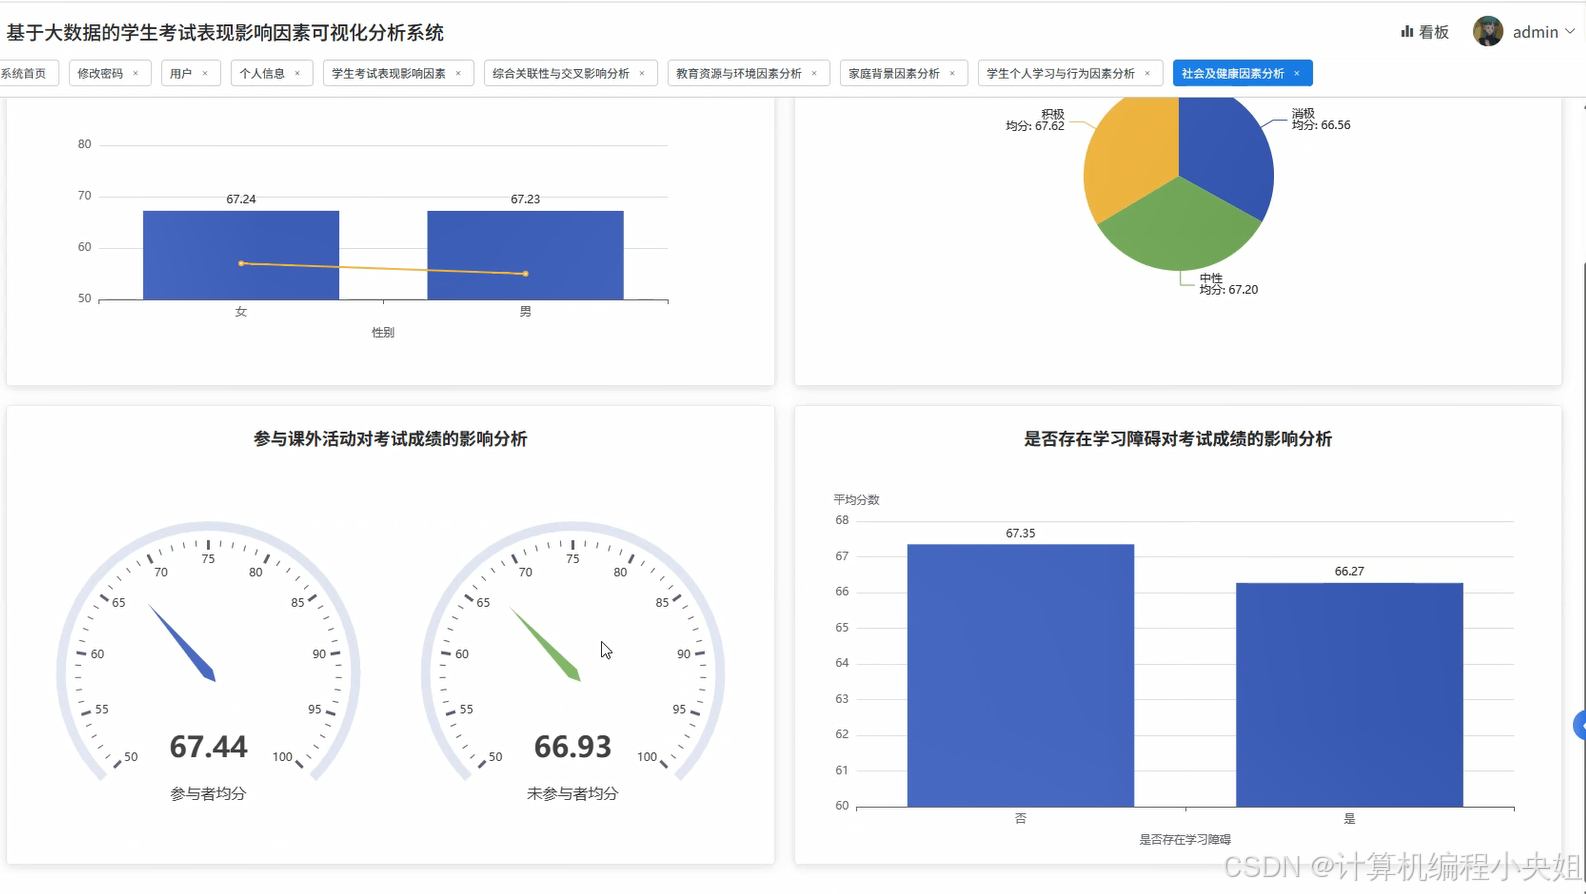Click the 67.23 bar value label
The width and height of the screenshot is (1586, 894).
(525, 199)
